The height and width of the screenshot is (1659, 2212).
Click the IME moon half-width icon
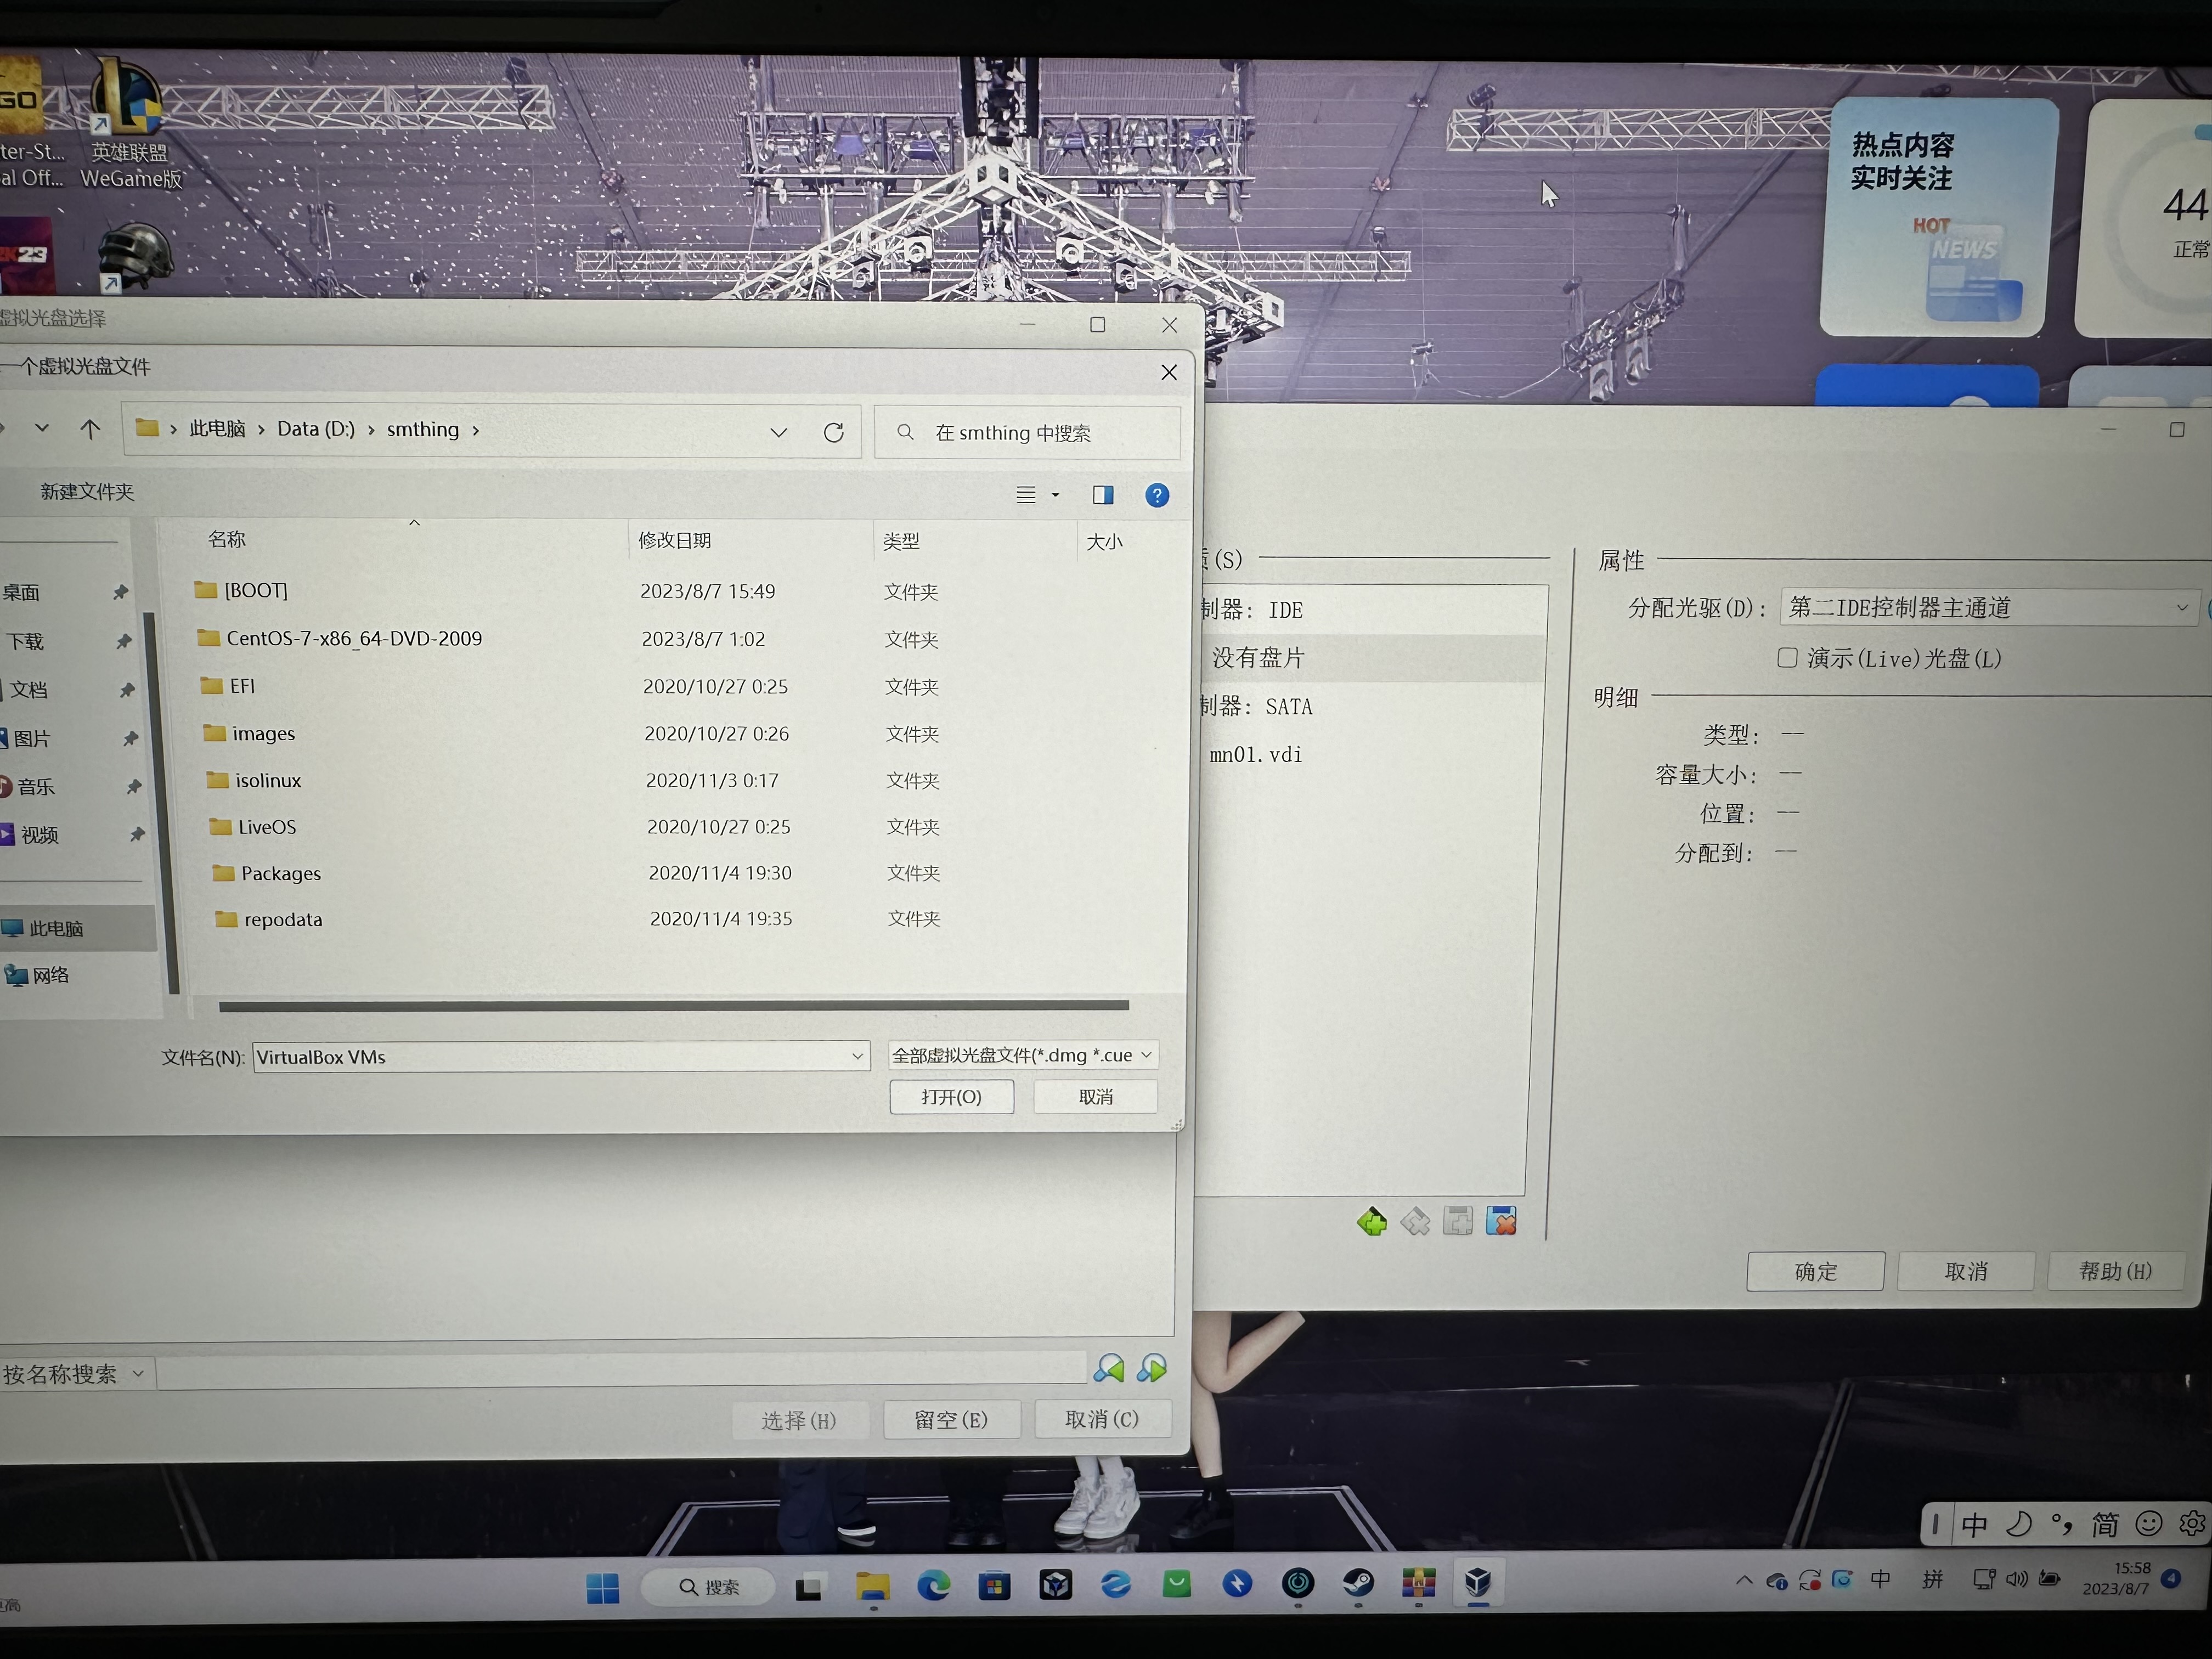[2019, 1524]
